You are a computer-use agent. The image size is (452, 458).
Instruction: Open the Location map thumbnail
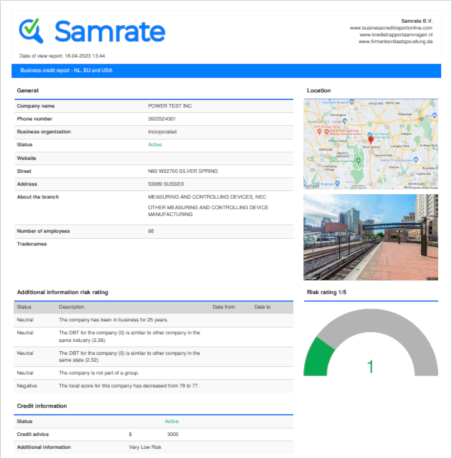[x=371, y=144]
